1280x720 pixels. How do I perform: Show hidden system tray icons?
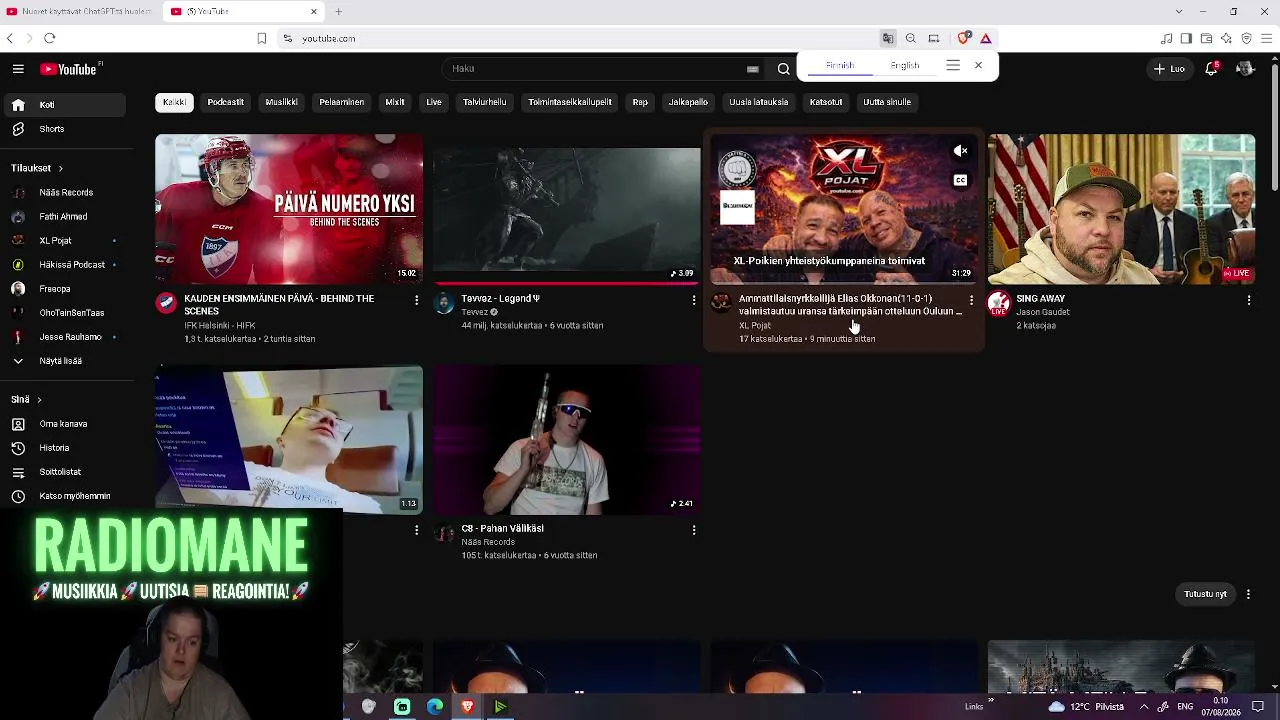(1144, 707)
